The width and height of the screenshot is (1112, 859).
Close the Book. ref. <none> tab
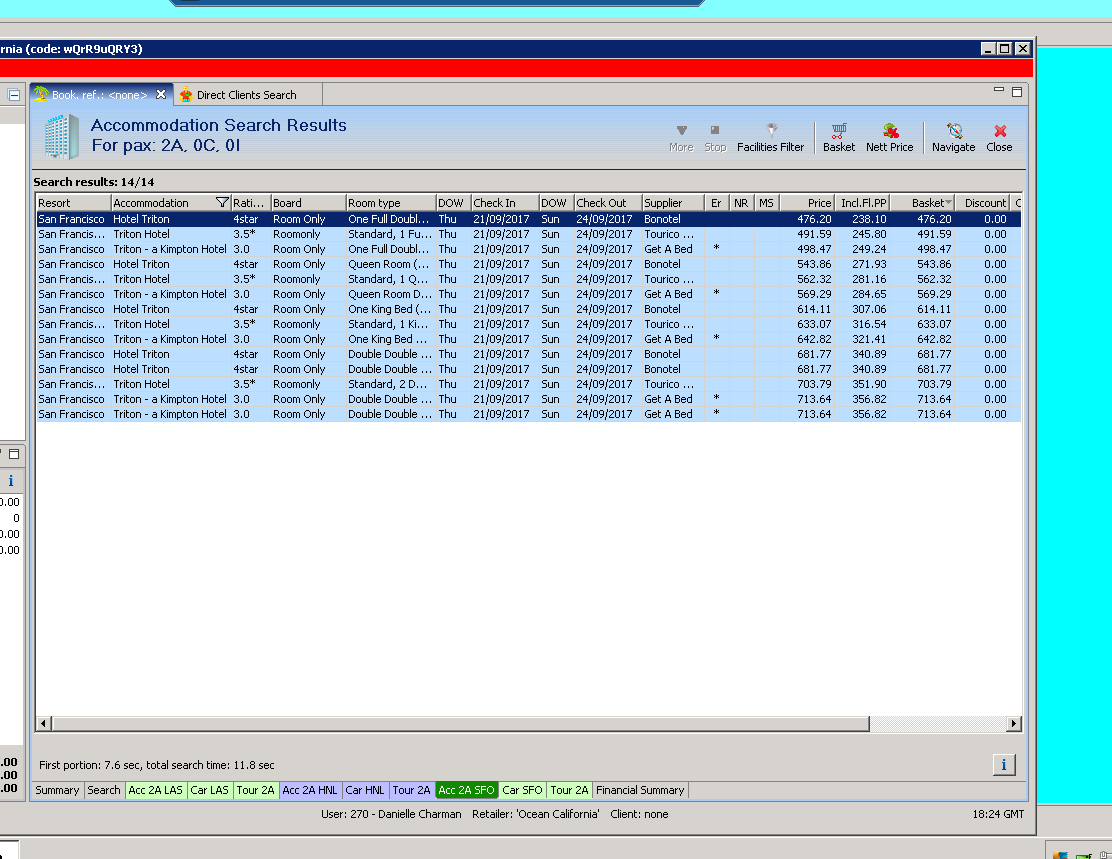click(161, 95)
